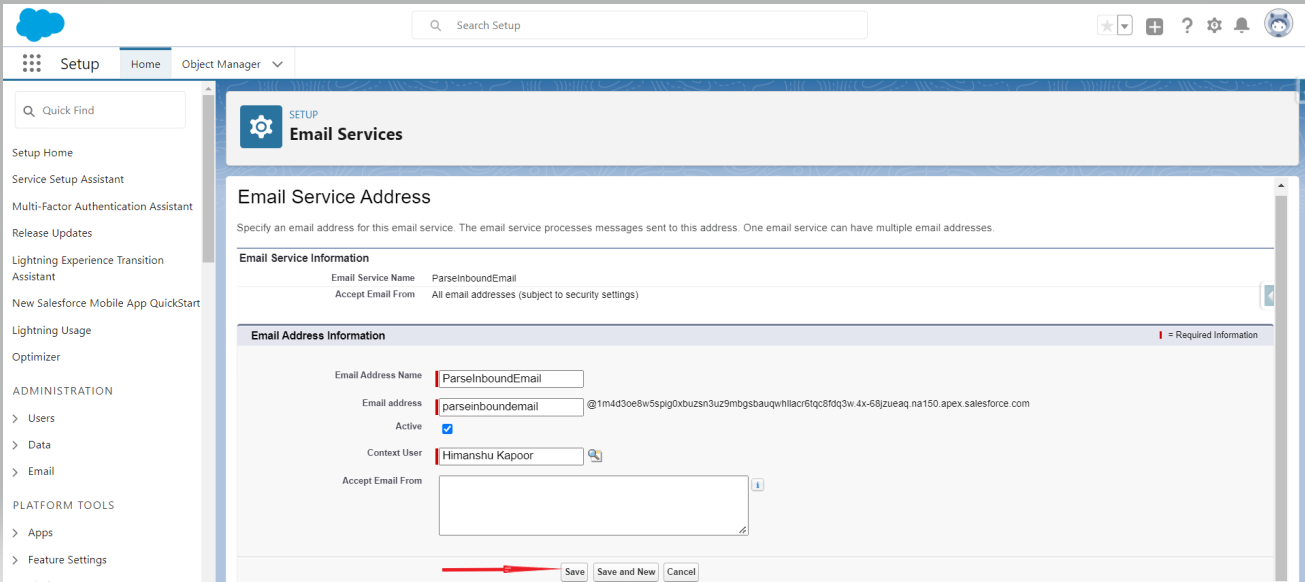Click in the Quick Find field

tap(100, 110)
